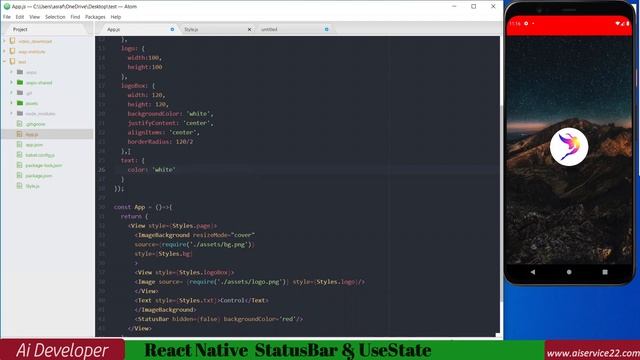Viewport: 640px width, 360px height.
Task: Tap the round bird logo in the emulator
Action: coord(569,147)
